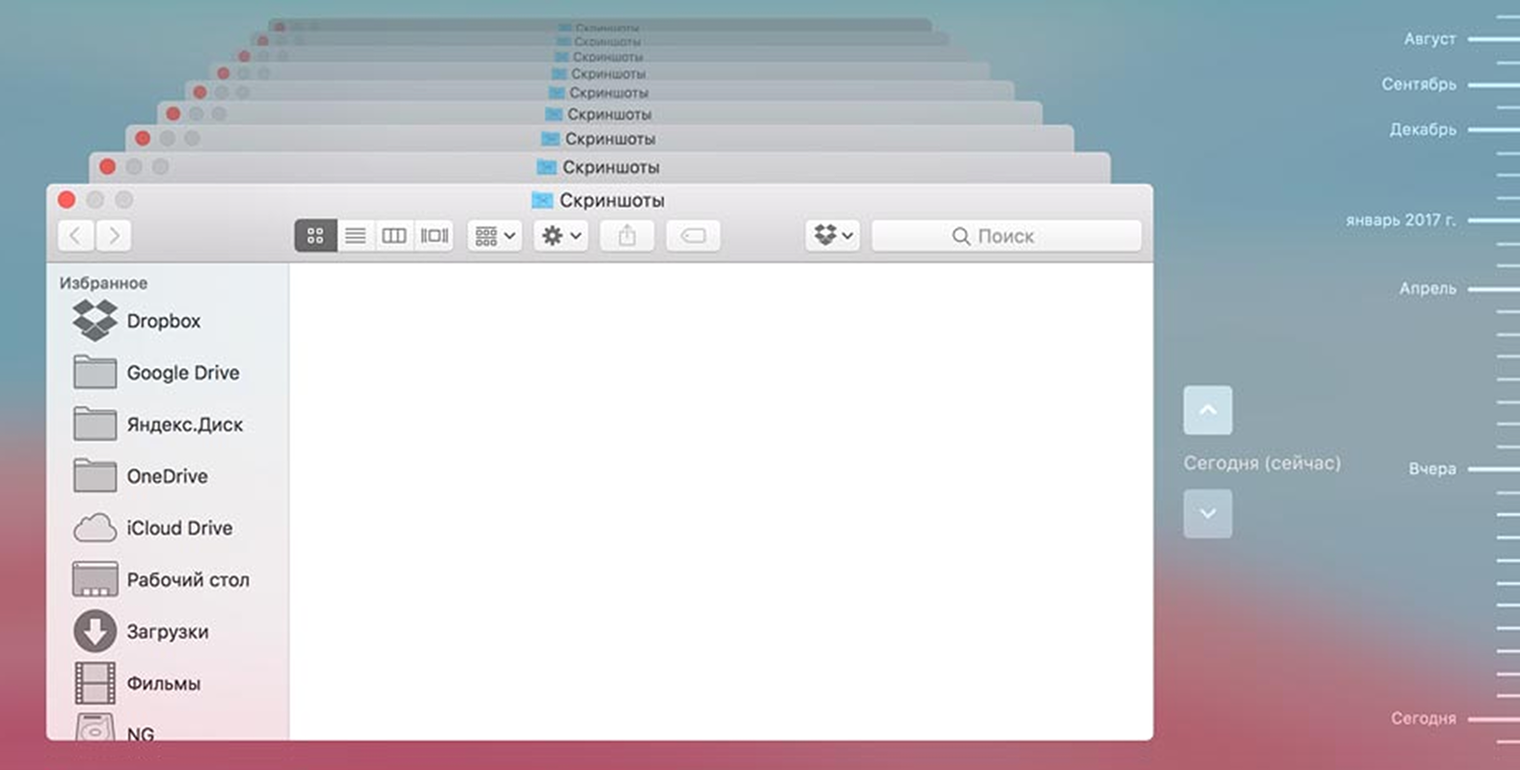The image size is (1520, 770).
Task: Click the Tags icon in the toolbar
Action: 693,235
